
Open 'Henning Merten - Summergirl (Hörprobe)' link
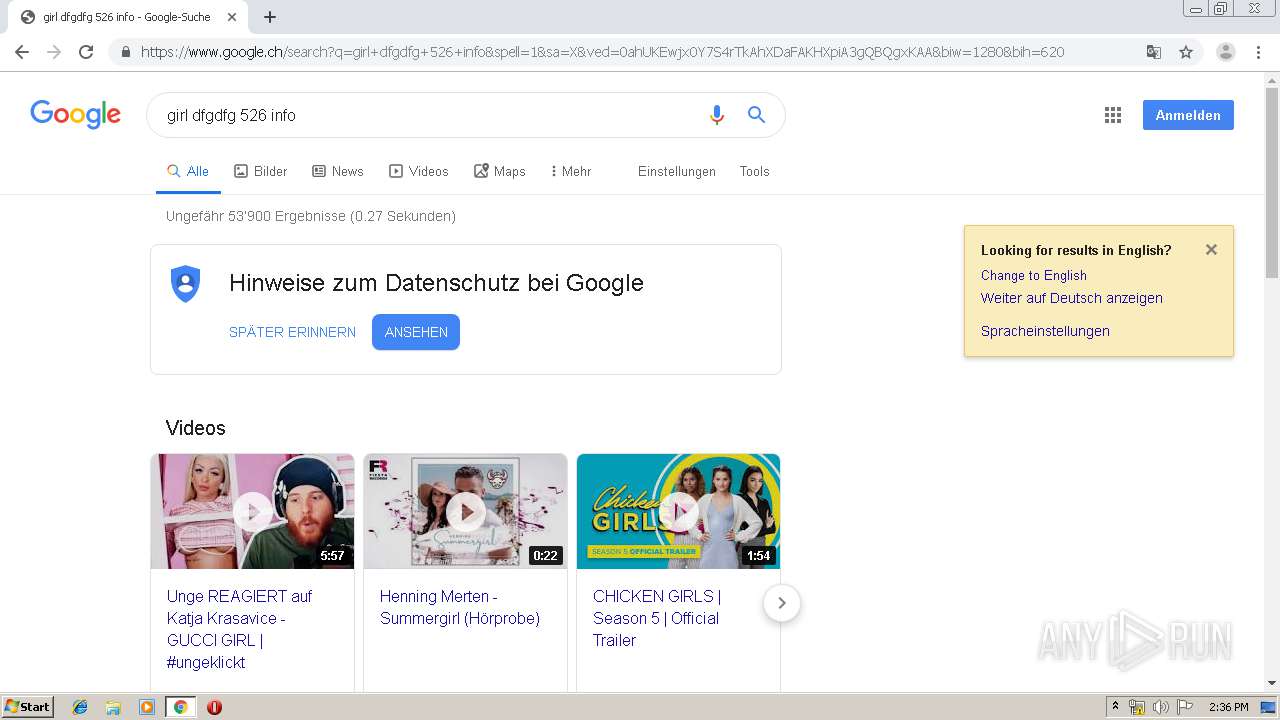pyautogui.click(x=460, y=607)
